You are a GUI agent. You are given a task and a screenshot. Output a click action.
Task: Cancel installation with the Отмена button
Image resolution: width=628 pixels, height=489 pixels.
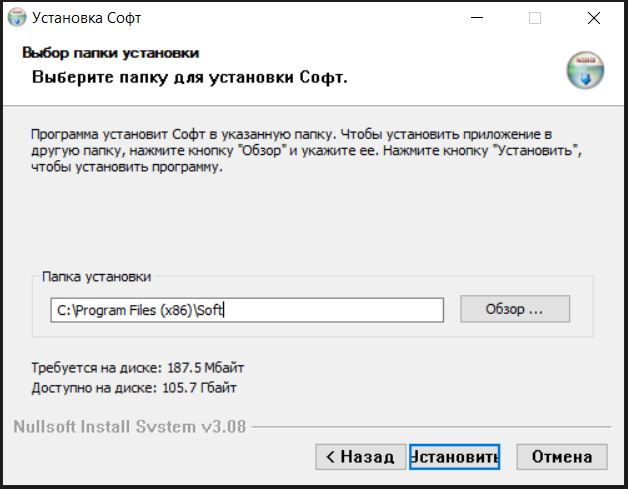tap(562, 457)
